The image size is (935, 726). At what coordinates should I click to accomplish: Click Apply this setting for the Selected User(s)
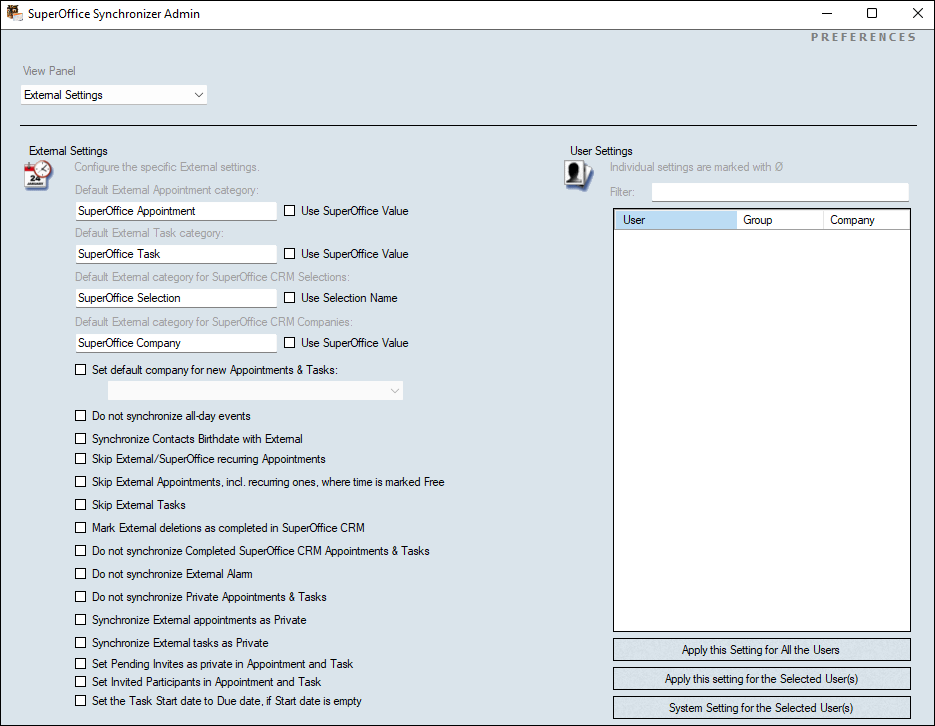[761, 679]
